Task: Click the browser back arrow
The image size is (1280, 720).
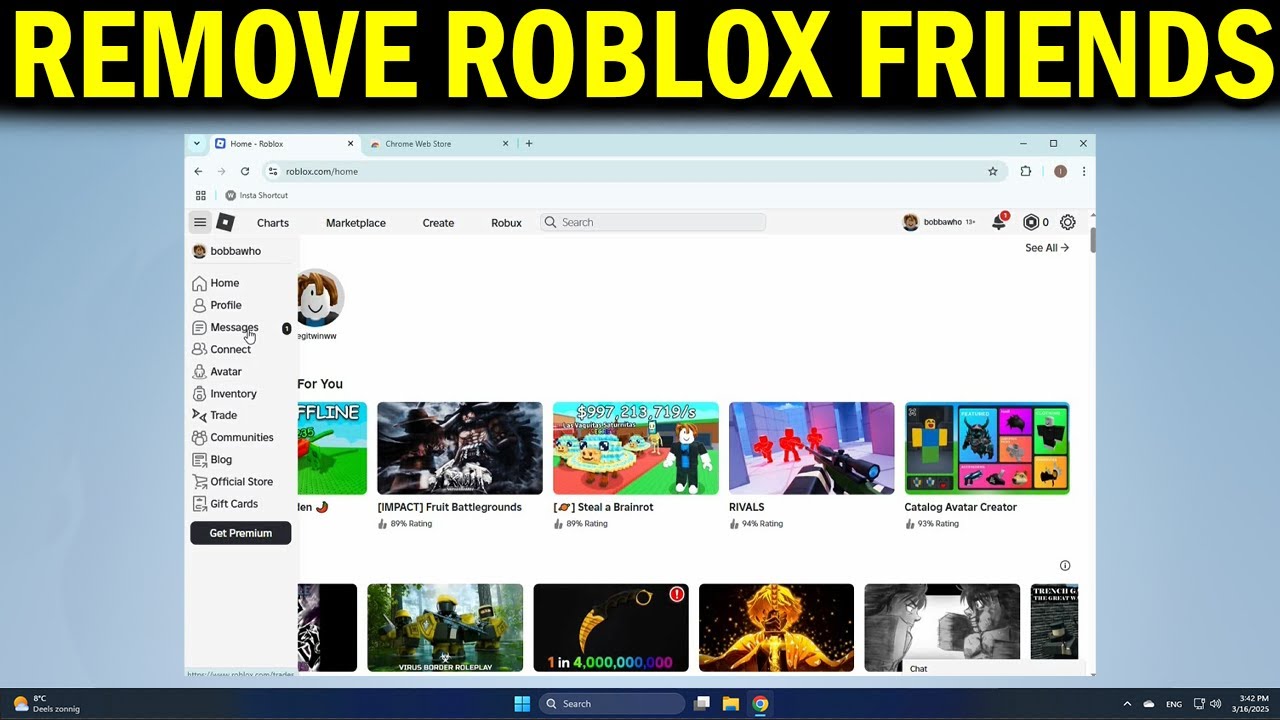Action: point(198,171)
